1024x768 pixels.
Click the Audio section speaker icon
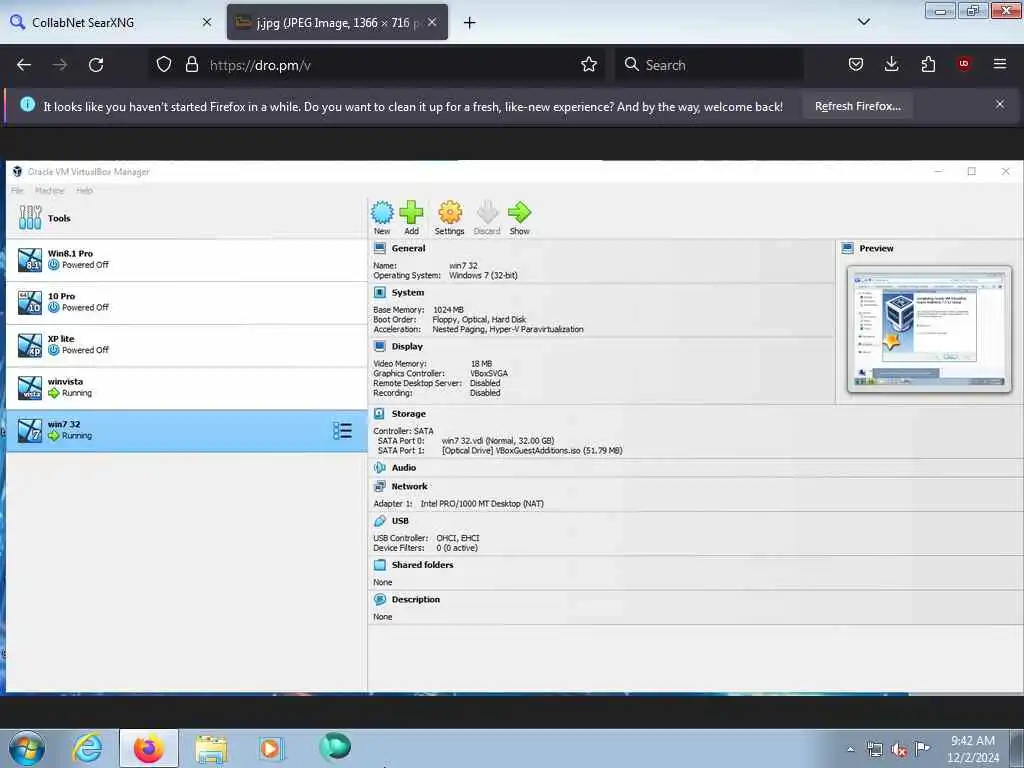coord(379,468)
